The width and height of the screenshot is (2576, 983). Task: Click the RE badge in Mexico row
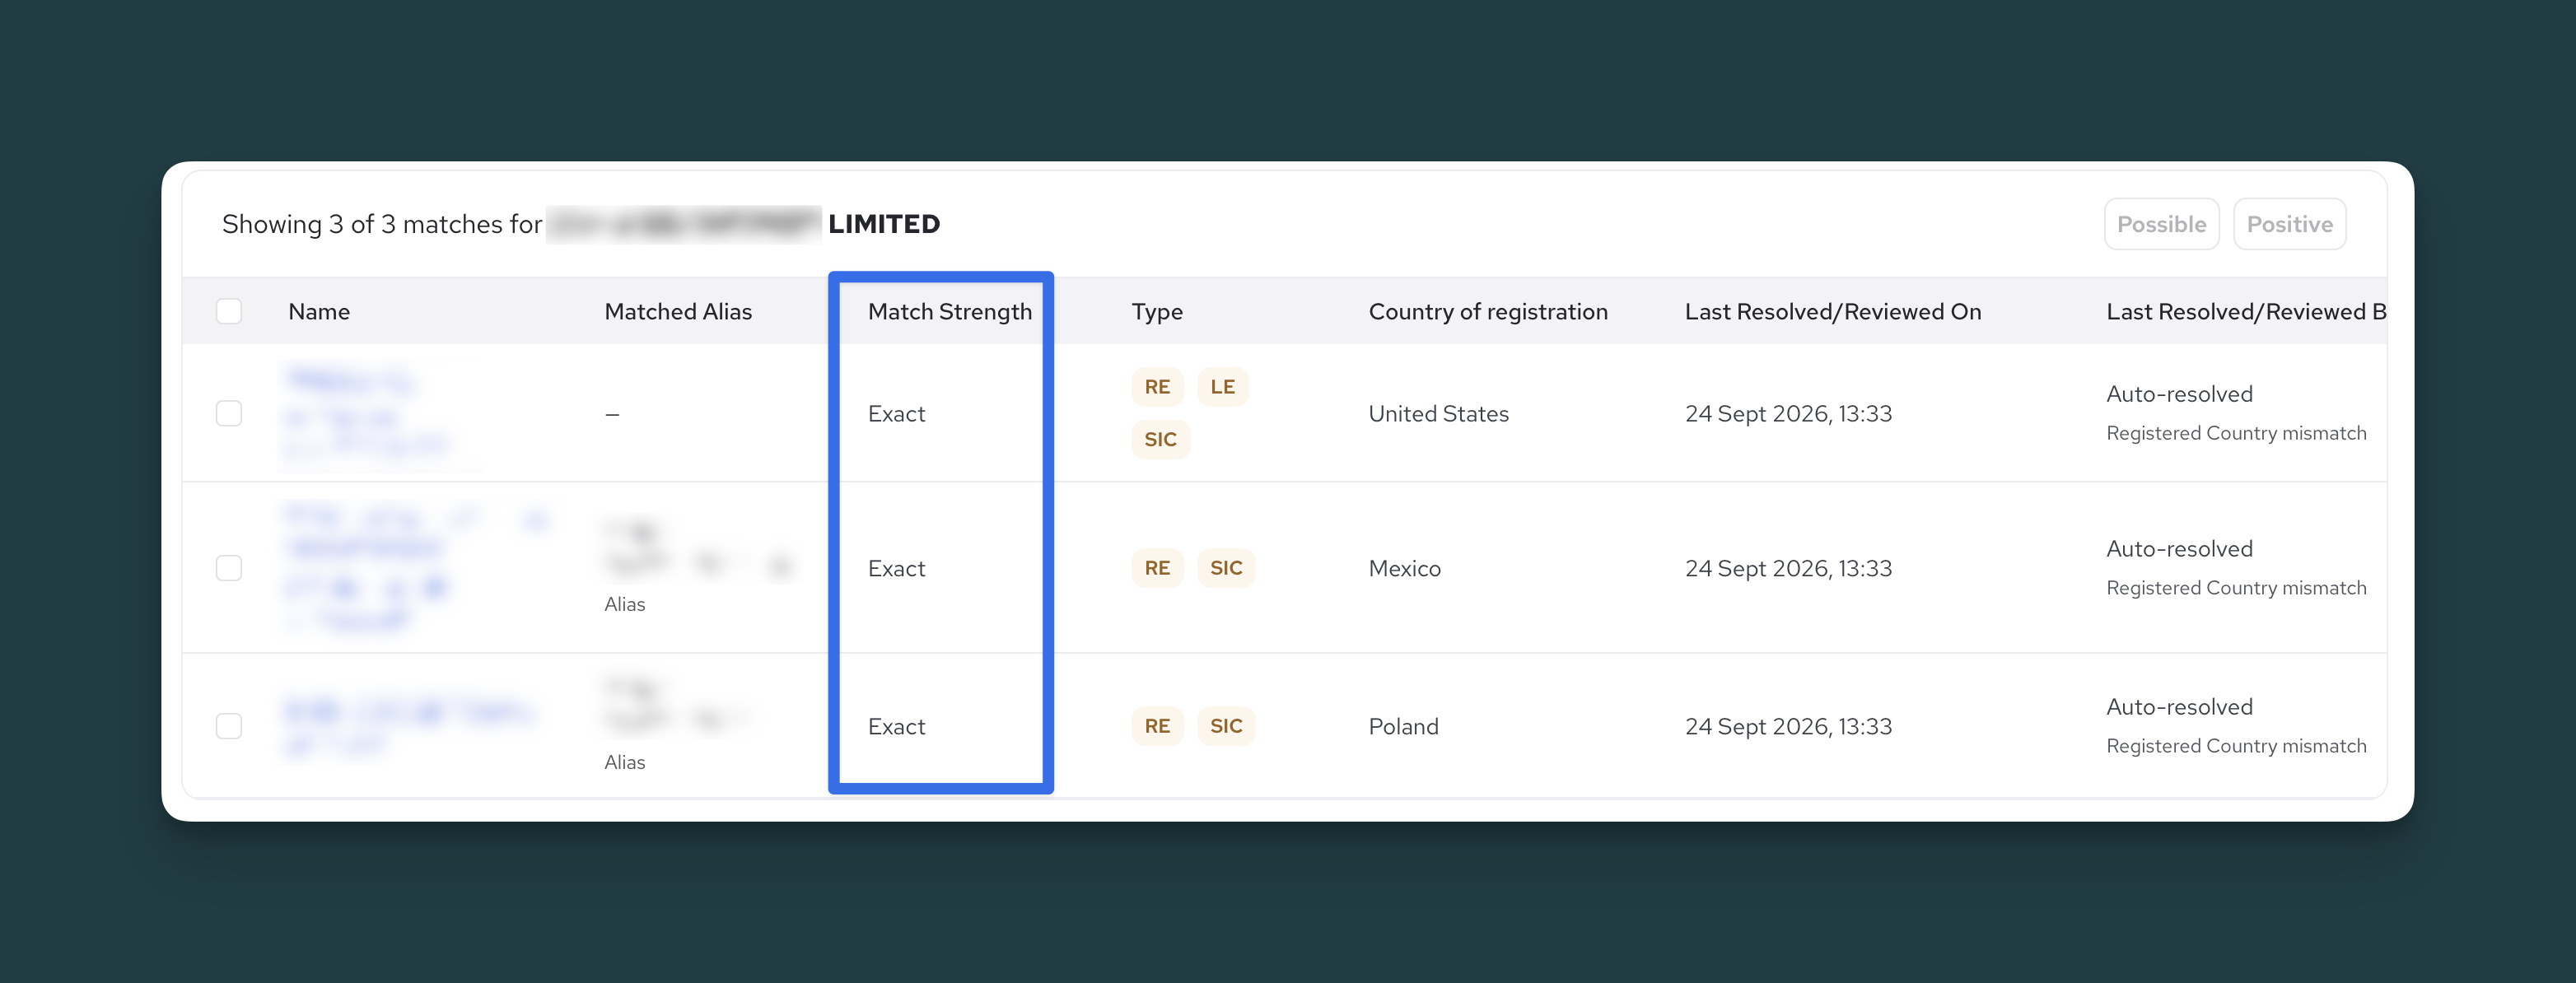pyautogui.click(x=1157, y=568)
